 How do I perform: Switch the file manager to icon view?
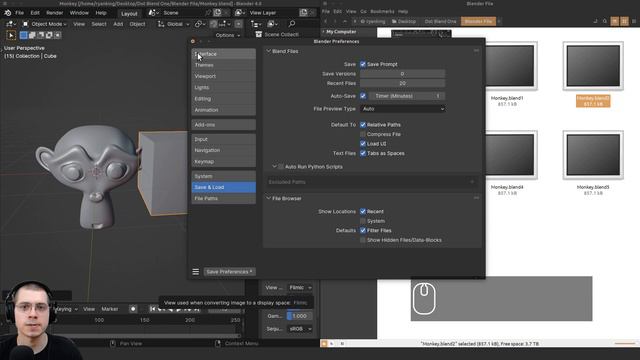615,21
